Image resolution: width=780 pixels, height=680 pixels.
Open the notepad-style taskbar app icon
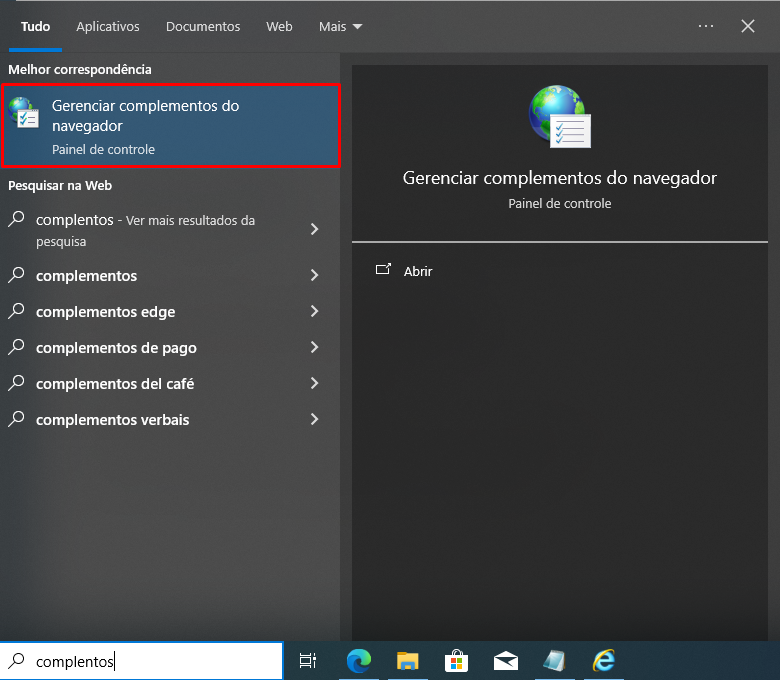coord(554,661)
